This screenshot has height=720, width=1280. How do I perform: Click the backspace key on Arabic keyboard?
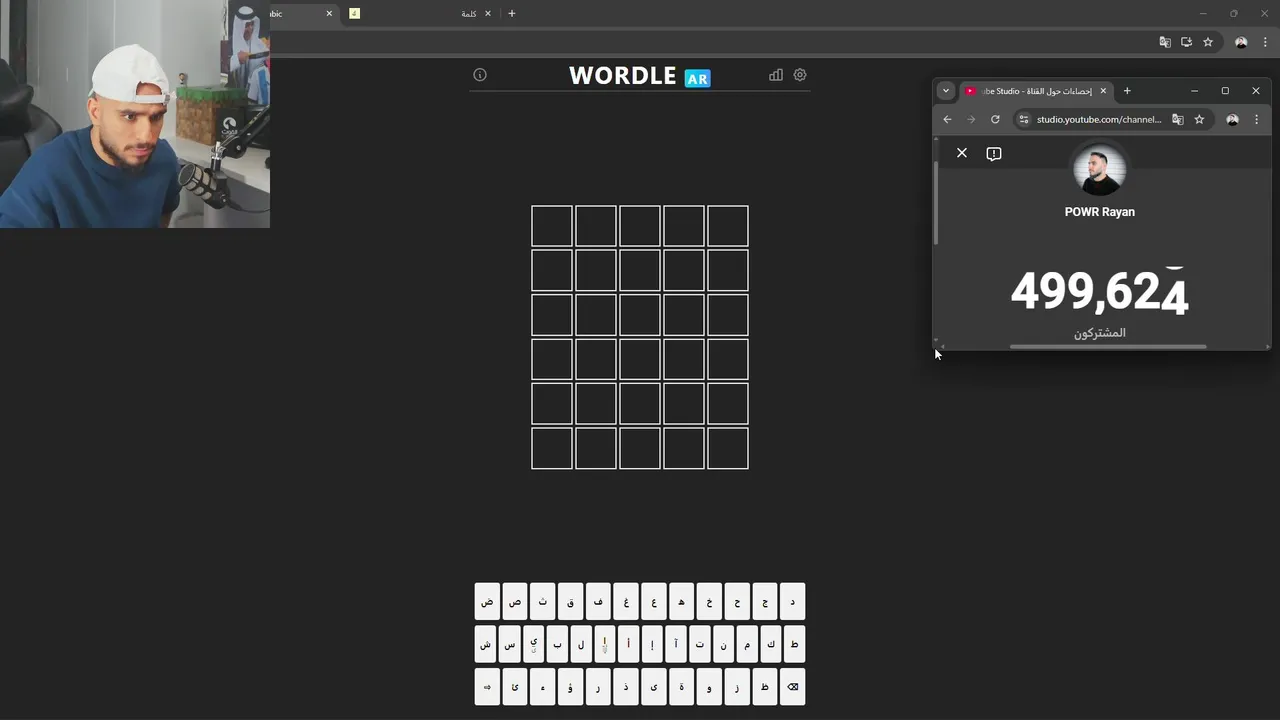point(793,687)
